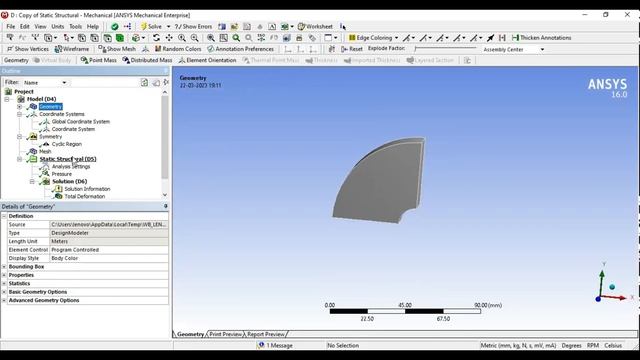Open the Tools menu
The image size is (640, 360).
coord(76,27)
